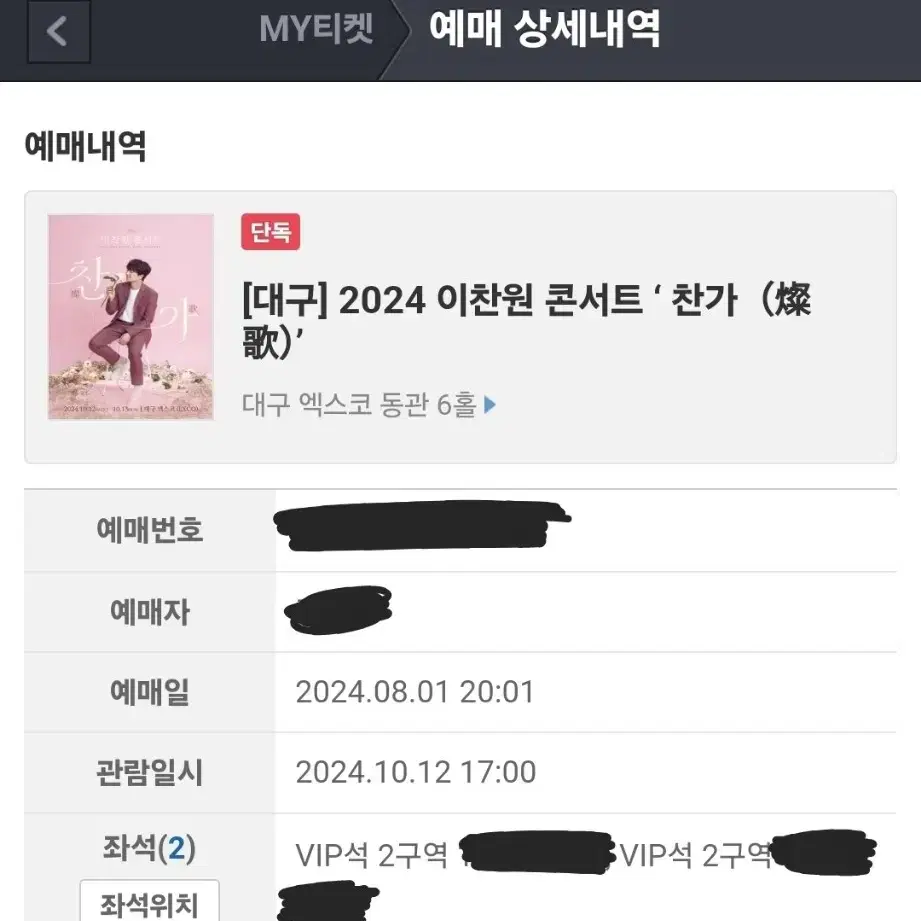This screenshot has width=921, height=921.
Task: Tap the back arrow button
Action: point(59,31)
